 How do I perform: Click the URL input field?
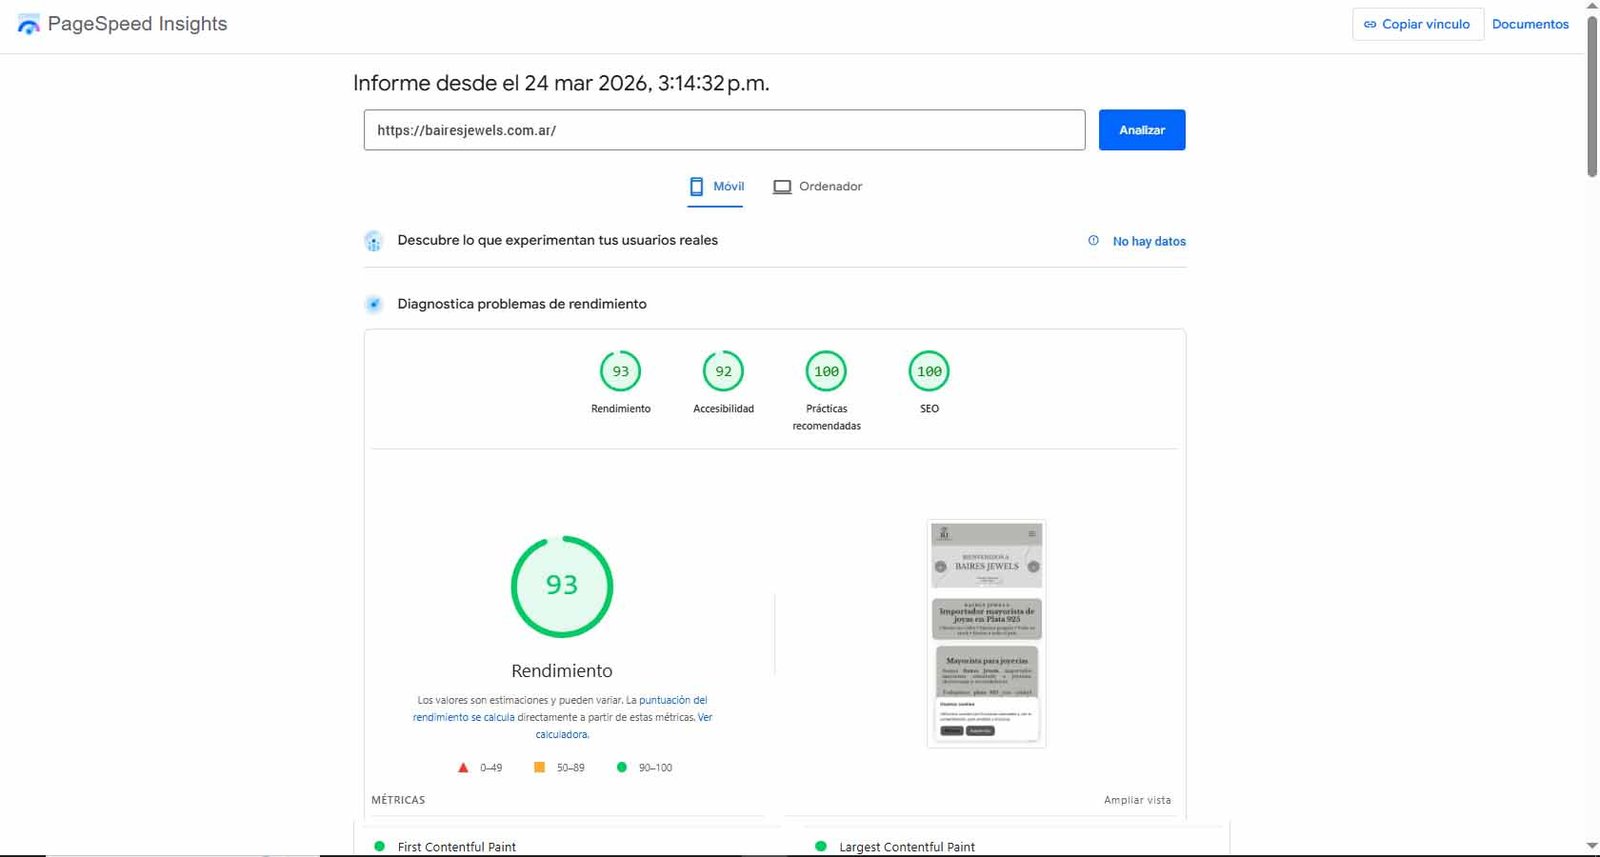point(723,130)
